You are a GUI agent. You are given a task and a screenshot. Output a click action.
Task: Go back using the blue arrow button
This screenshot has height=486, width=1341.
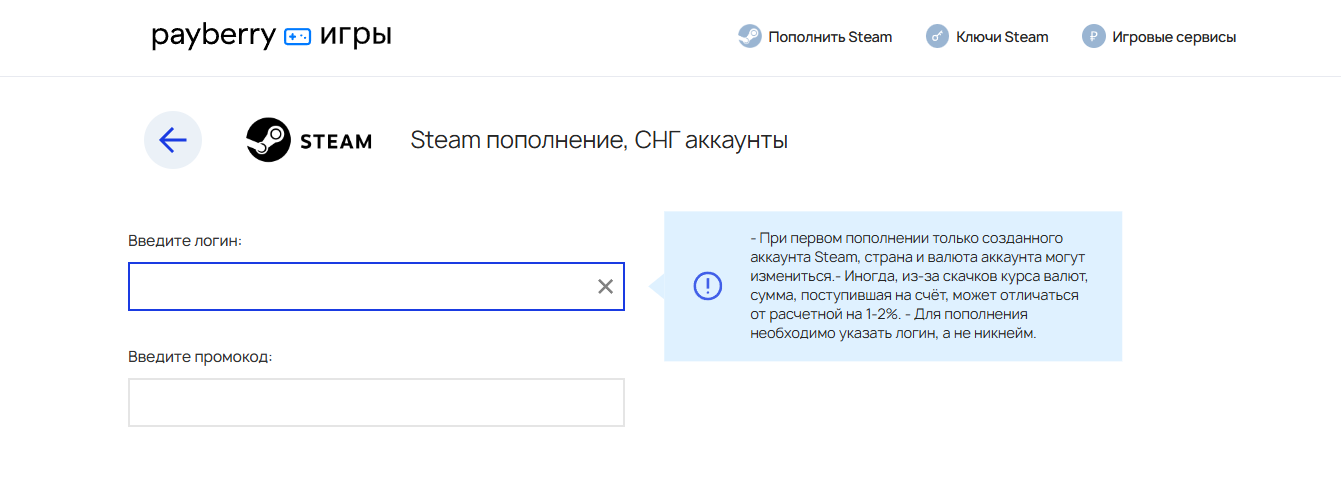coord(173,140)
